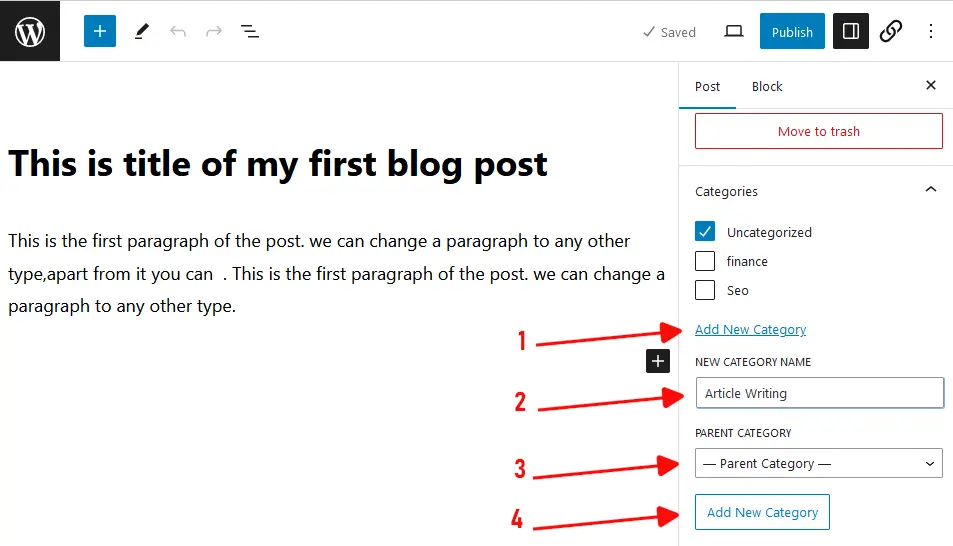Toggle the Settings sidebar icon
The image size is (953, 546).
click(x=851, y=31)
